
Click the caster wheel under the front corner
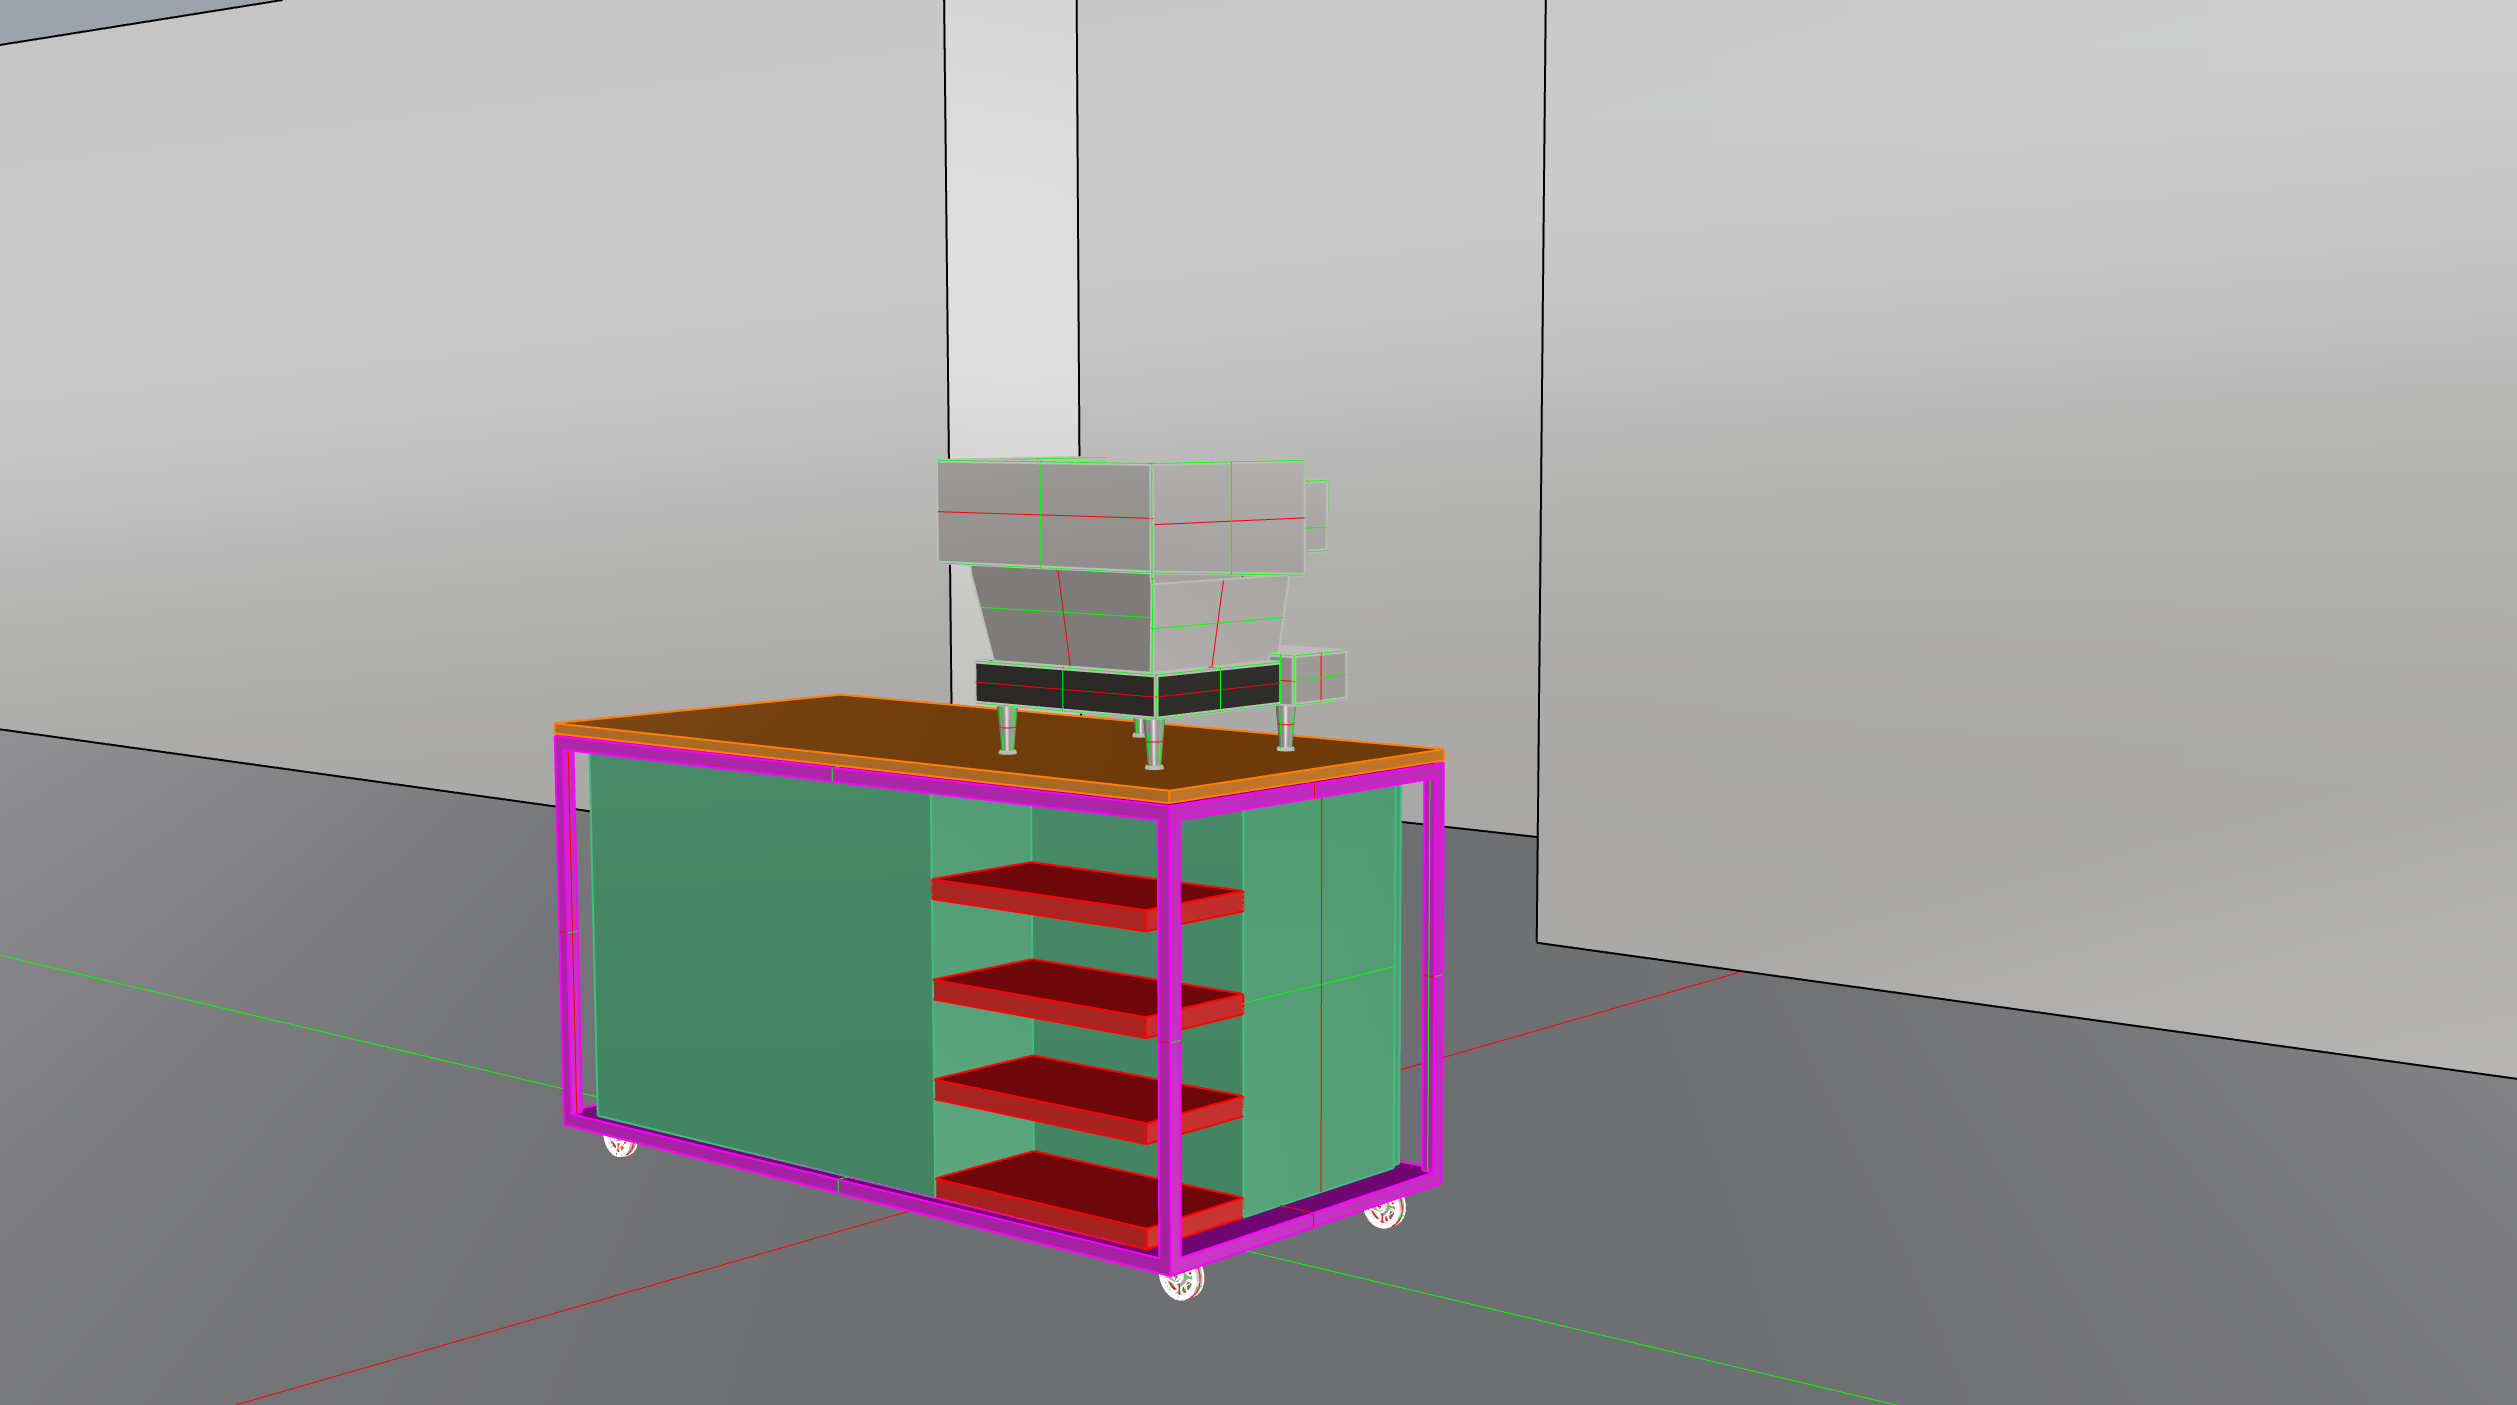(x=1181, y=1281)
